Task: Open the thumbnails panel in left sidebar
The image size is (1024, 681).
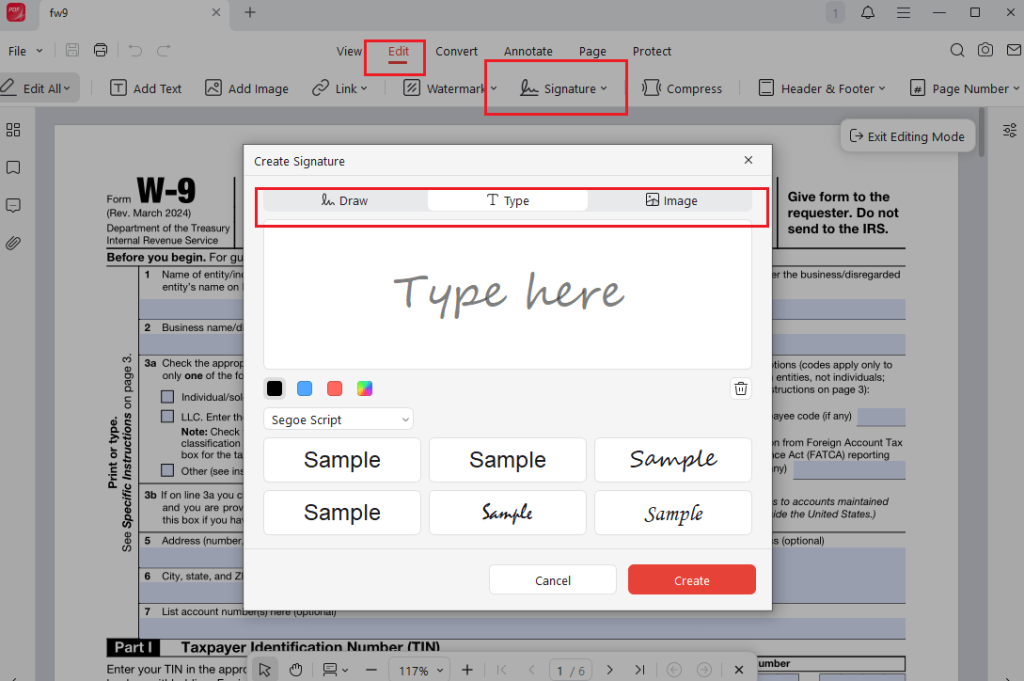Action: tap(13, 130)
